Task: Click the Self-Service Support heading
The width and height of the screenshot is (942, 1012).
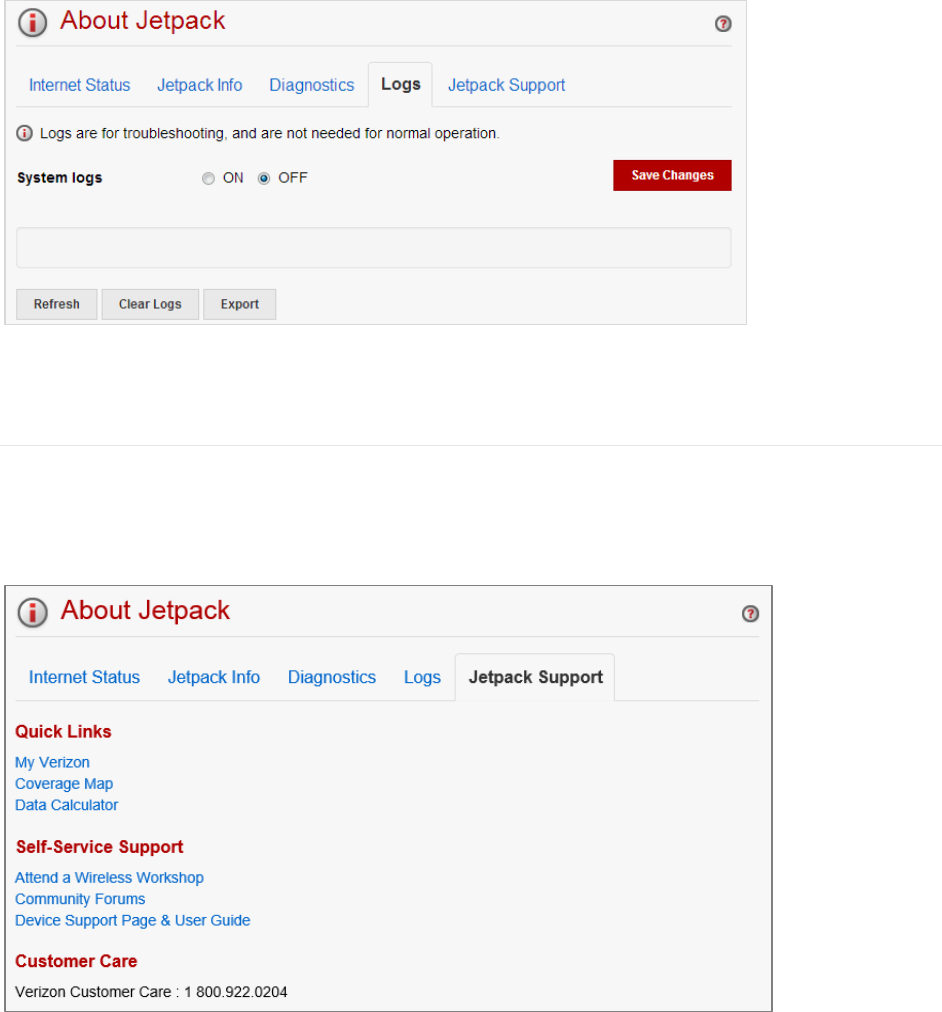Action: (x=99, y=847)
